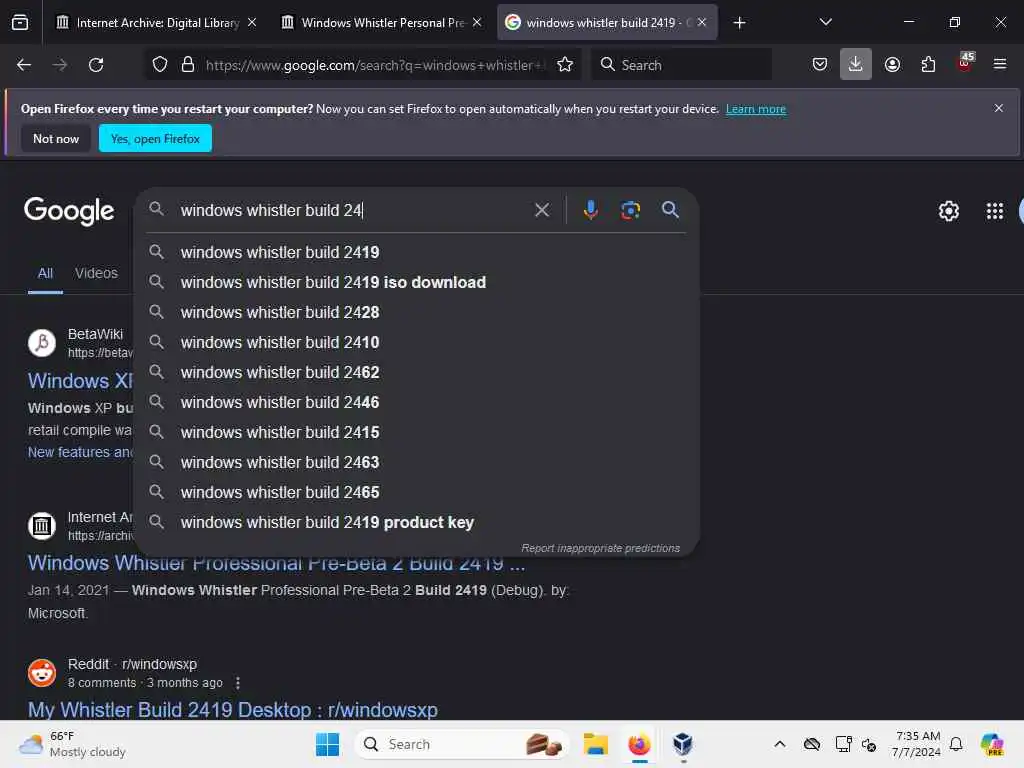Viewport: 1024px width, 768px height.
Task: Select the Videos results tab
Action: click(x=96, y=273)
